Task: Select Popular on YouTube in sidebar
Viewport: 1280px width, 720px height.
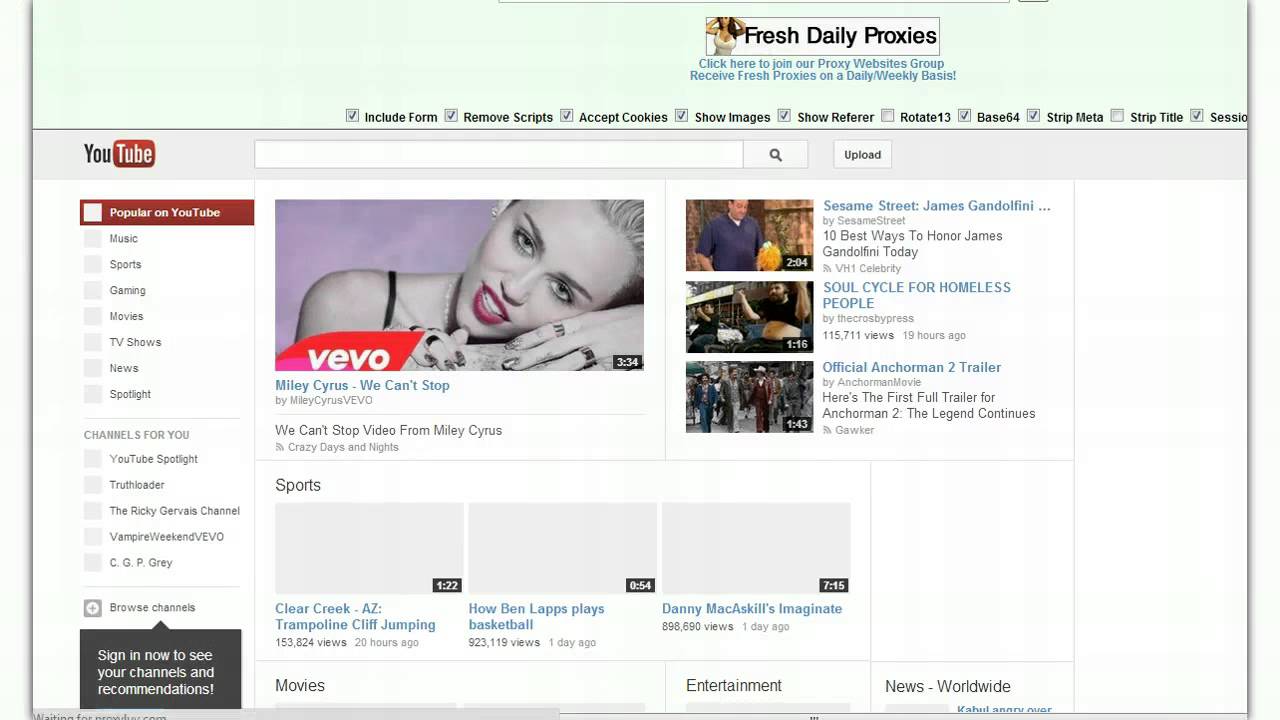Action: tap(167, 212)
